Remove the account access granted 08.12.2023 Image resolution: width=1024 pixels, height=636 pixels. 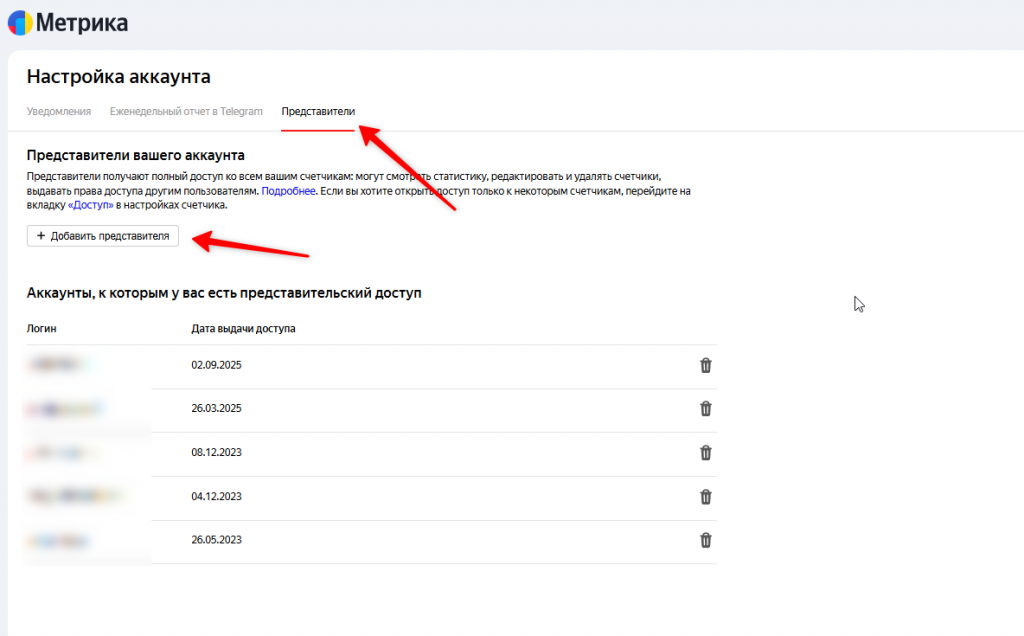coord(705,452)
